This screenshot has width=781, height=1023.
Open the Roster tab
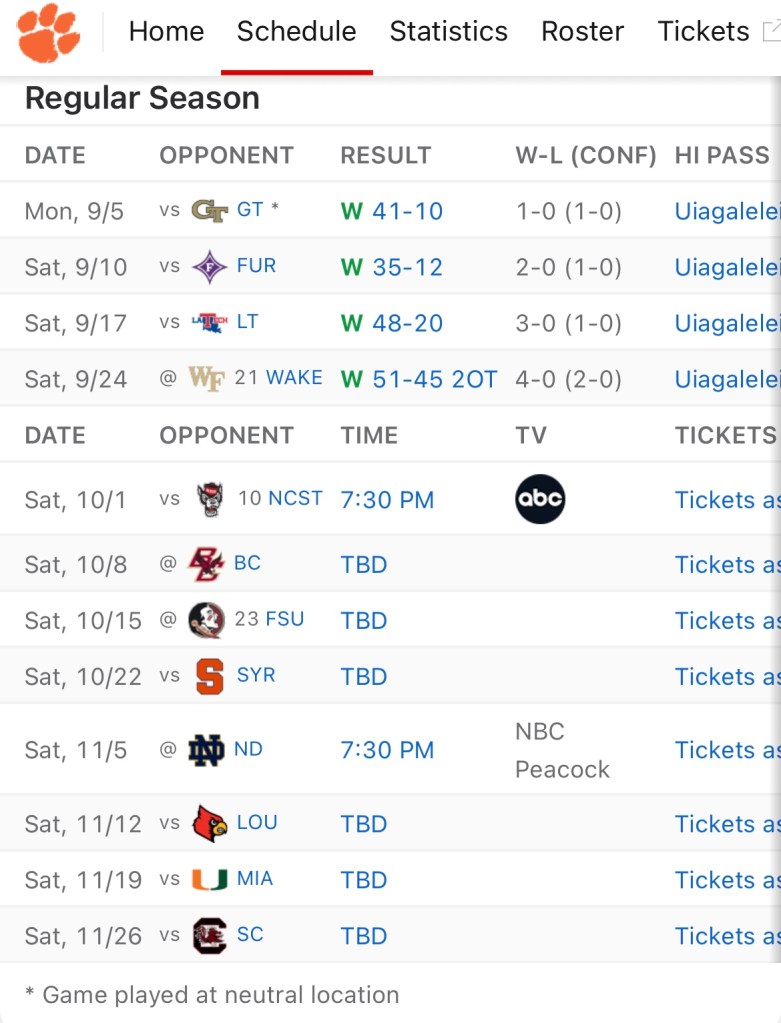(x=582, y=32)
